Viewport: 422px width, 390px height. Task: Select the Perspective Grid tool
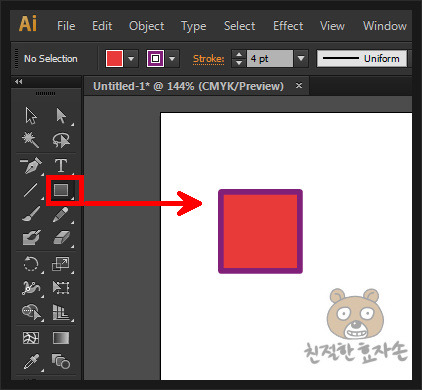[x=61, y=312]
